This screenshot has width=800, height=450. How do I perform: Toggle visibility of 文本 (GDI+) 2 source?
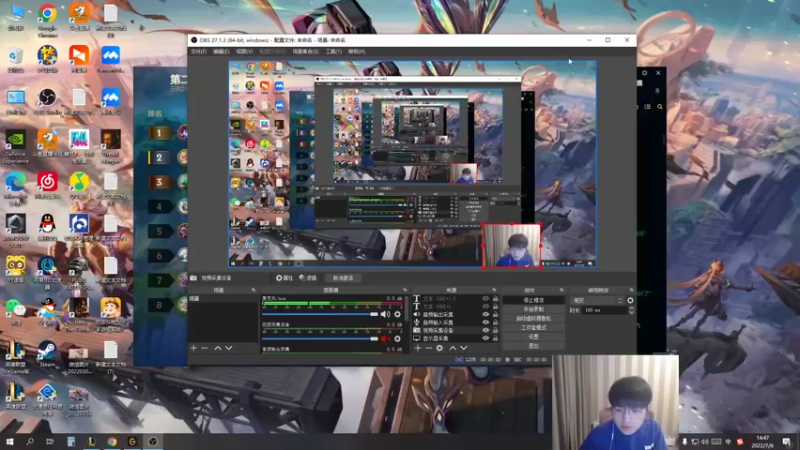485,299
